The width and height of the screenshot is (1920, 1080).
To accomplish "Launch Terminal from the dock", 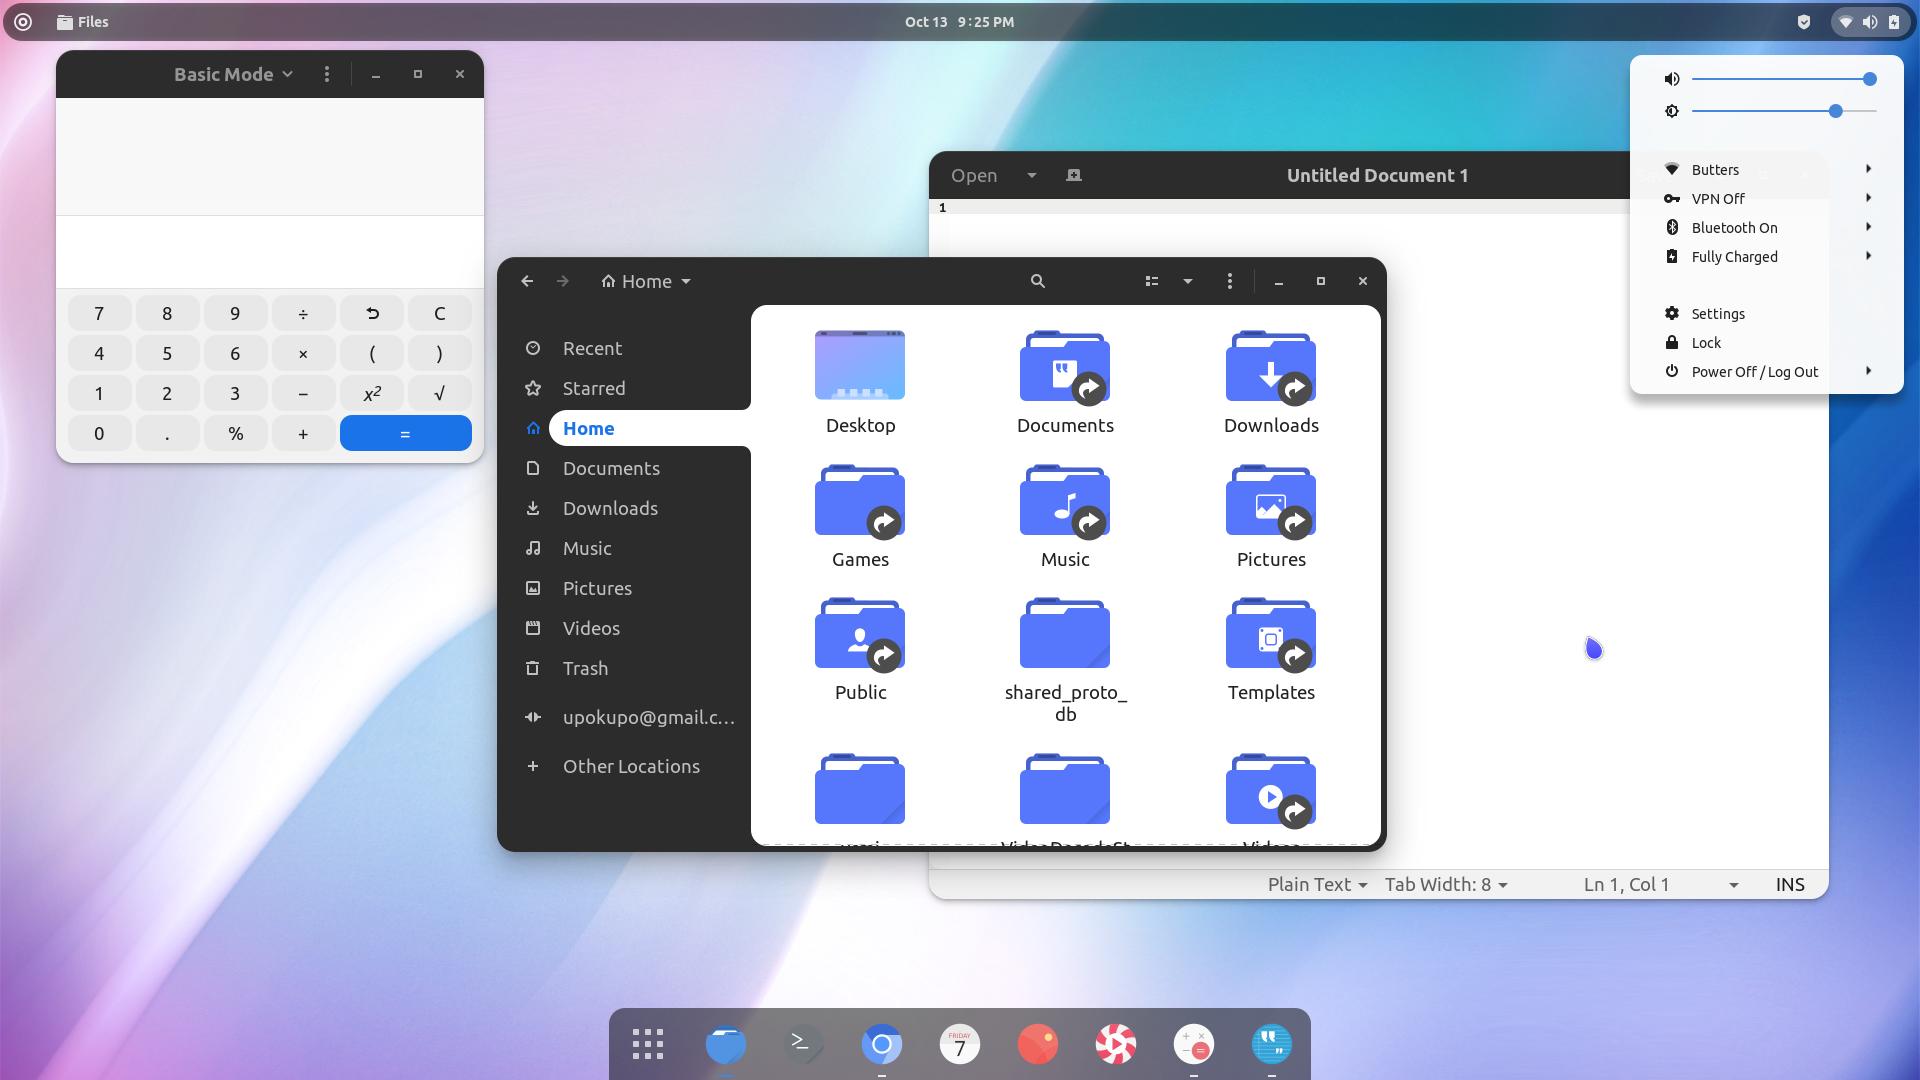I will click(x=803, y=1045).
